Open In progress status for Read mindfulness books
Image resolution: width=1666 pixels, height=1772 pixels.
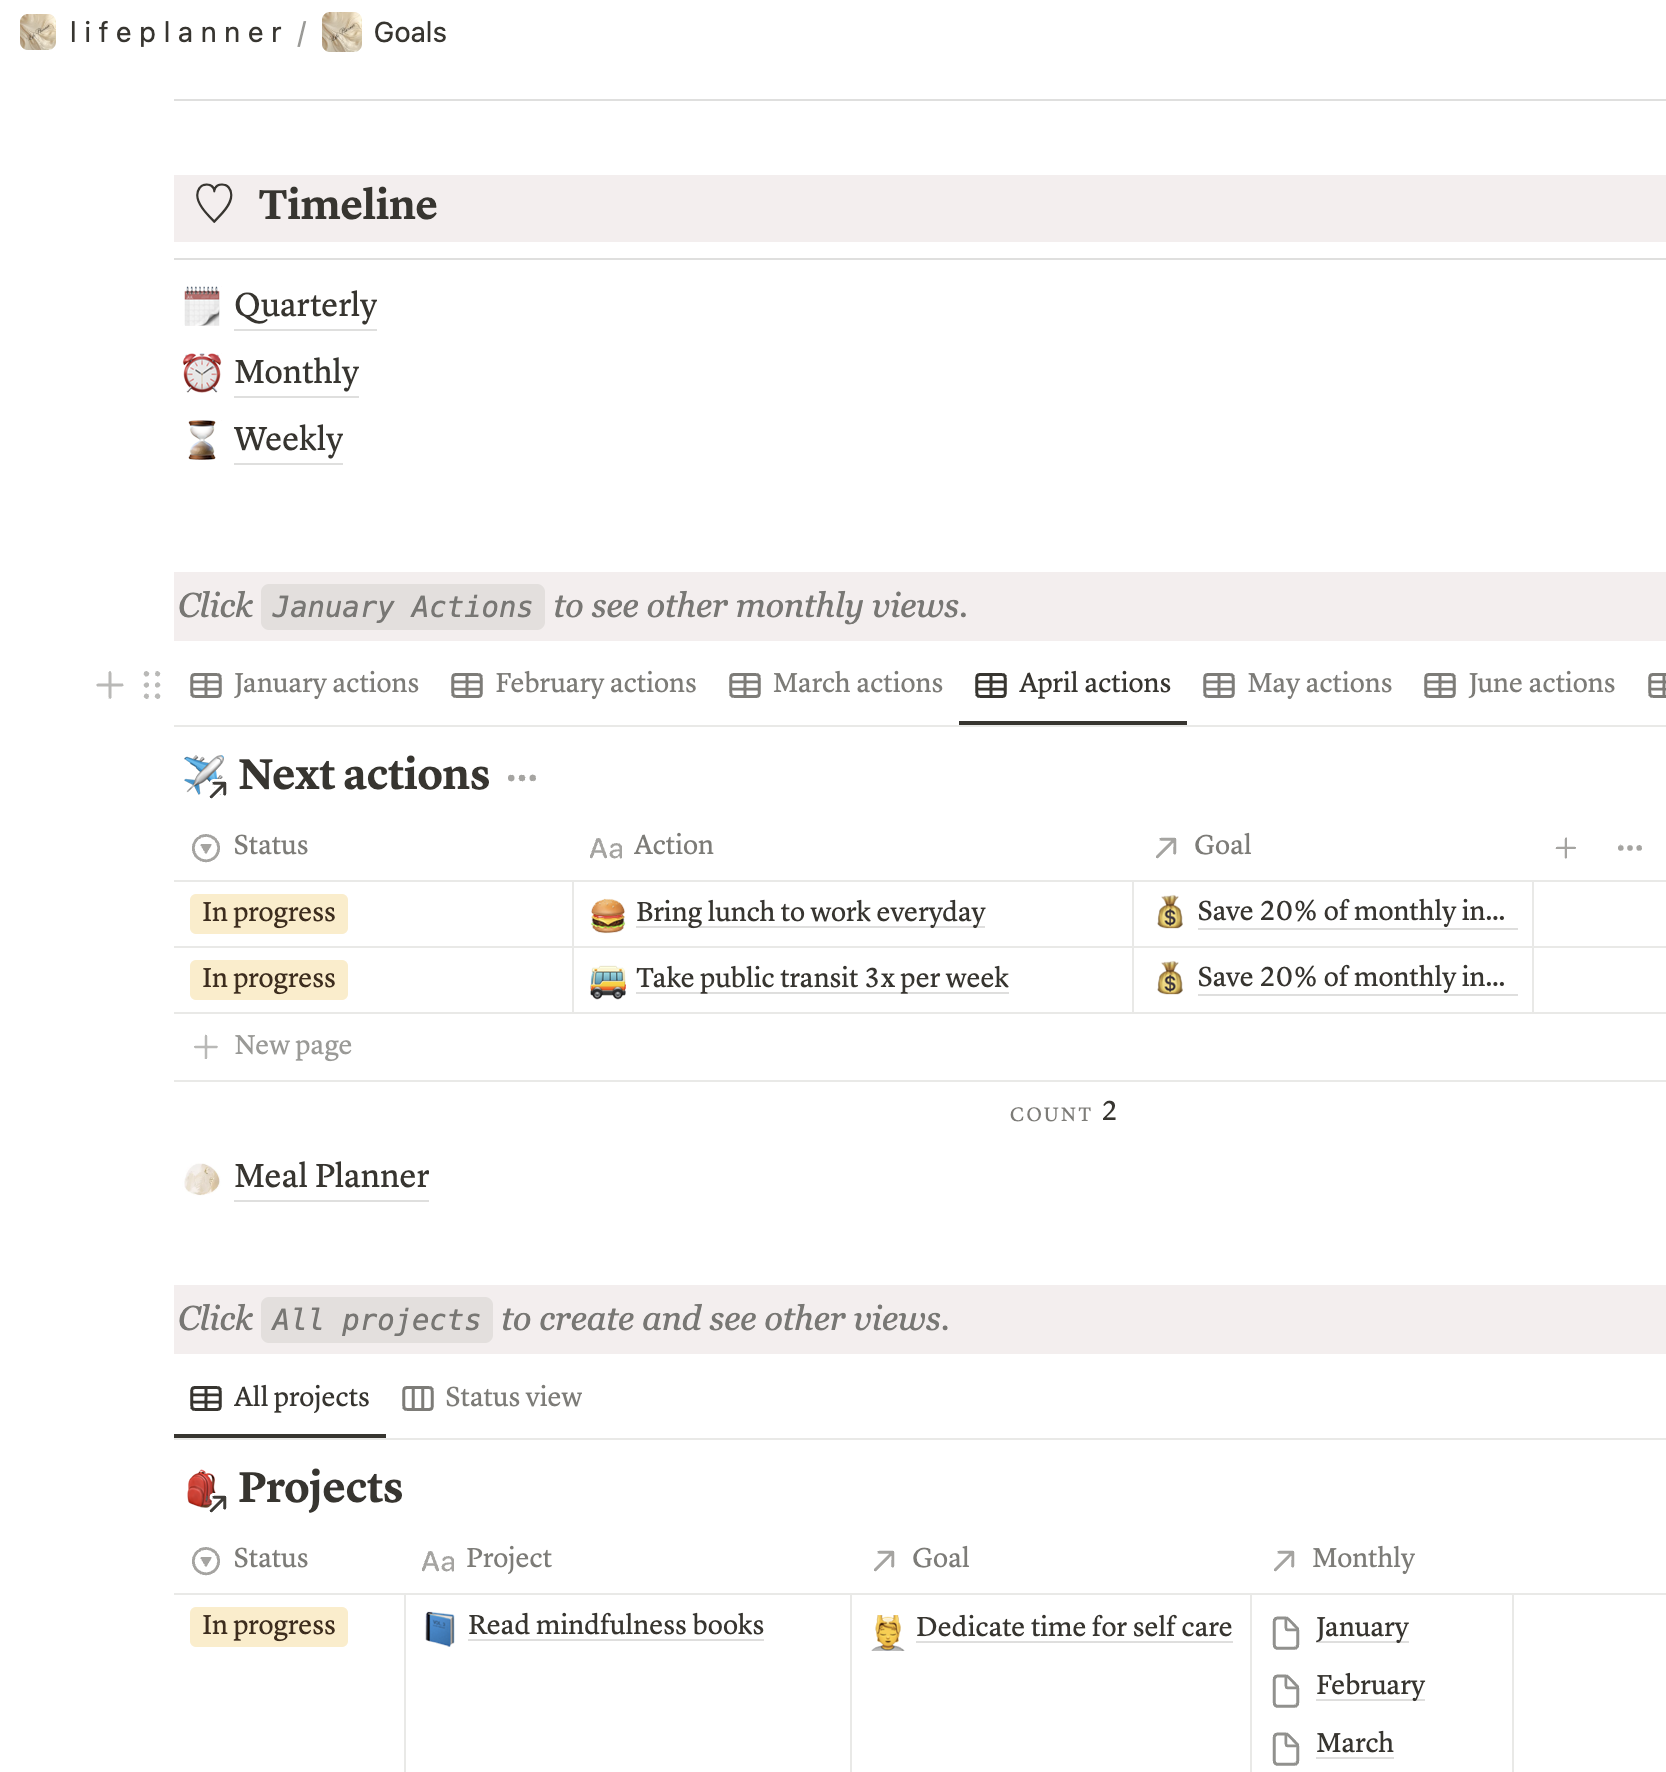[x=269, y=1626]
